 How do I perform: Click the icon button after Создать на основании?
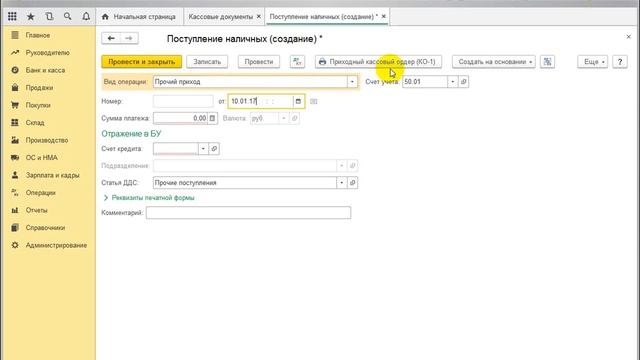(547, 62)
